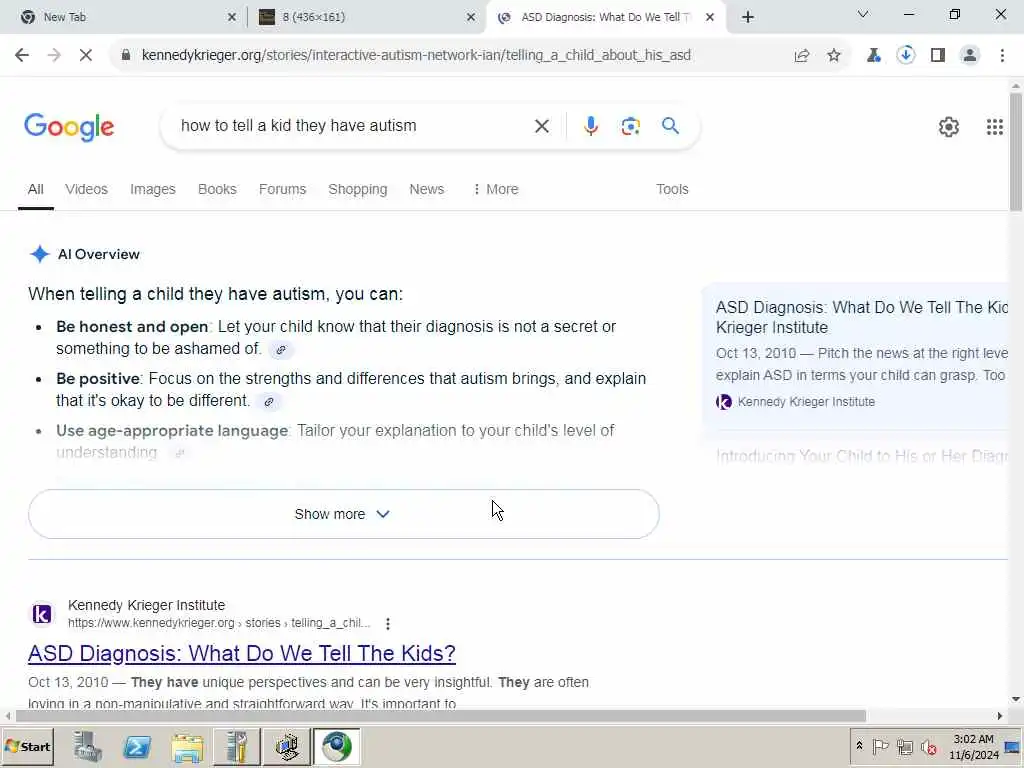1024x768 pixels.
Task: Open the taskbar clock showing 3:02 AM
Action: coord(974,747)
